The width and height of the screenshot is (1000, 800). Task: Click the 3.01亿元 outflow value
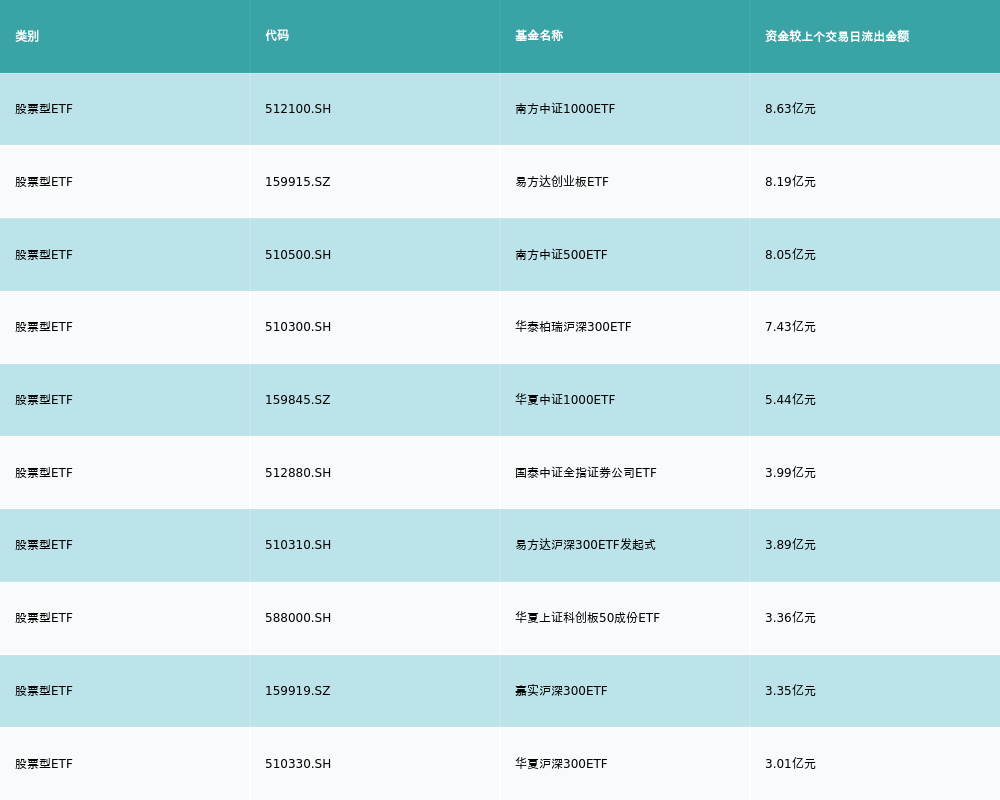790,764
